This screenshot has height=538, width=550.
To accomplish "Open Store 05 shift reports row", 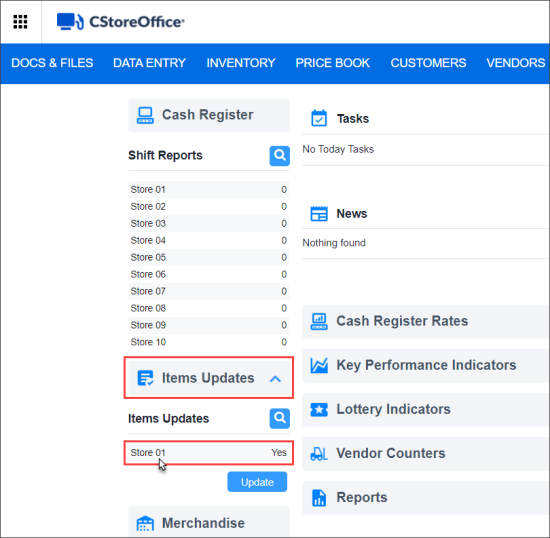I will (x=209, y=257).
